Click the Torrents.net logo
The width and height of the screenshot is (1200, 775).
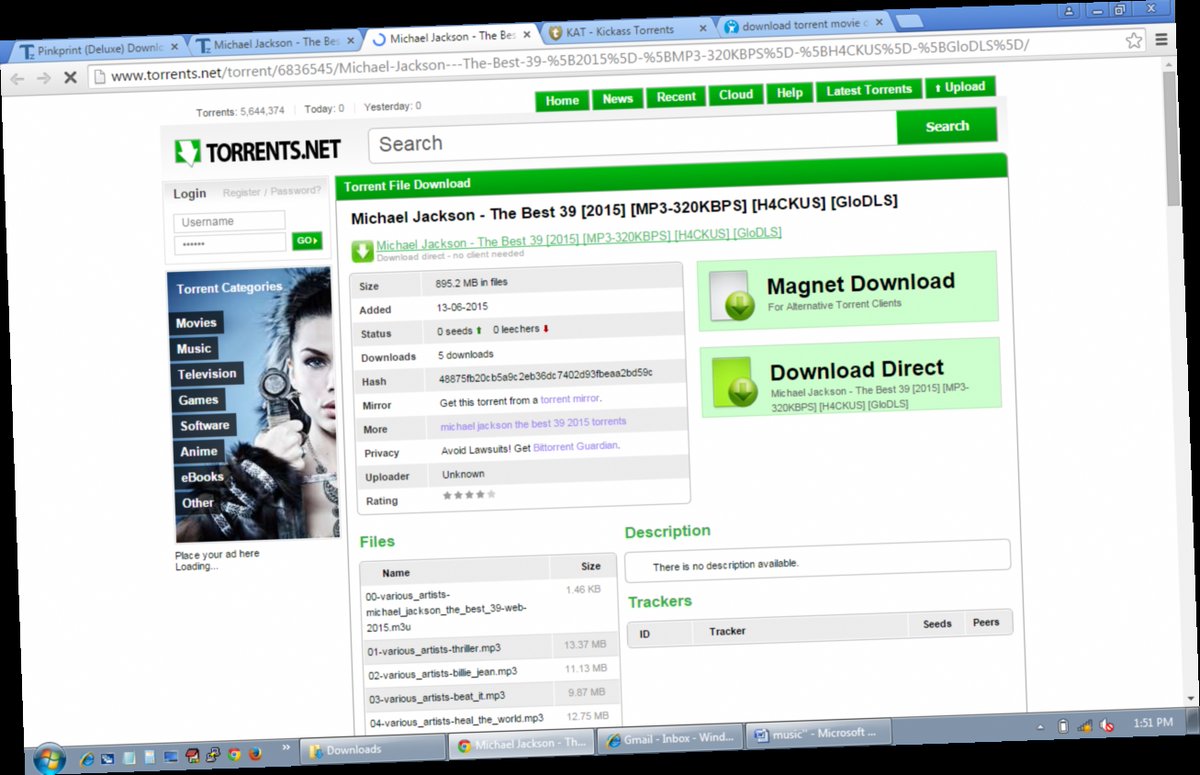click(258, 151)
